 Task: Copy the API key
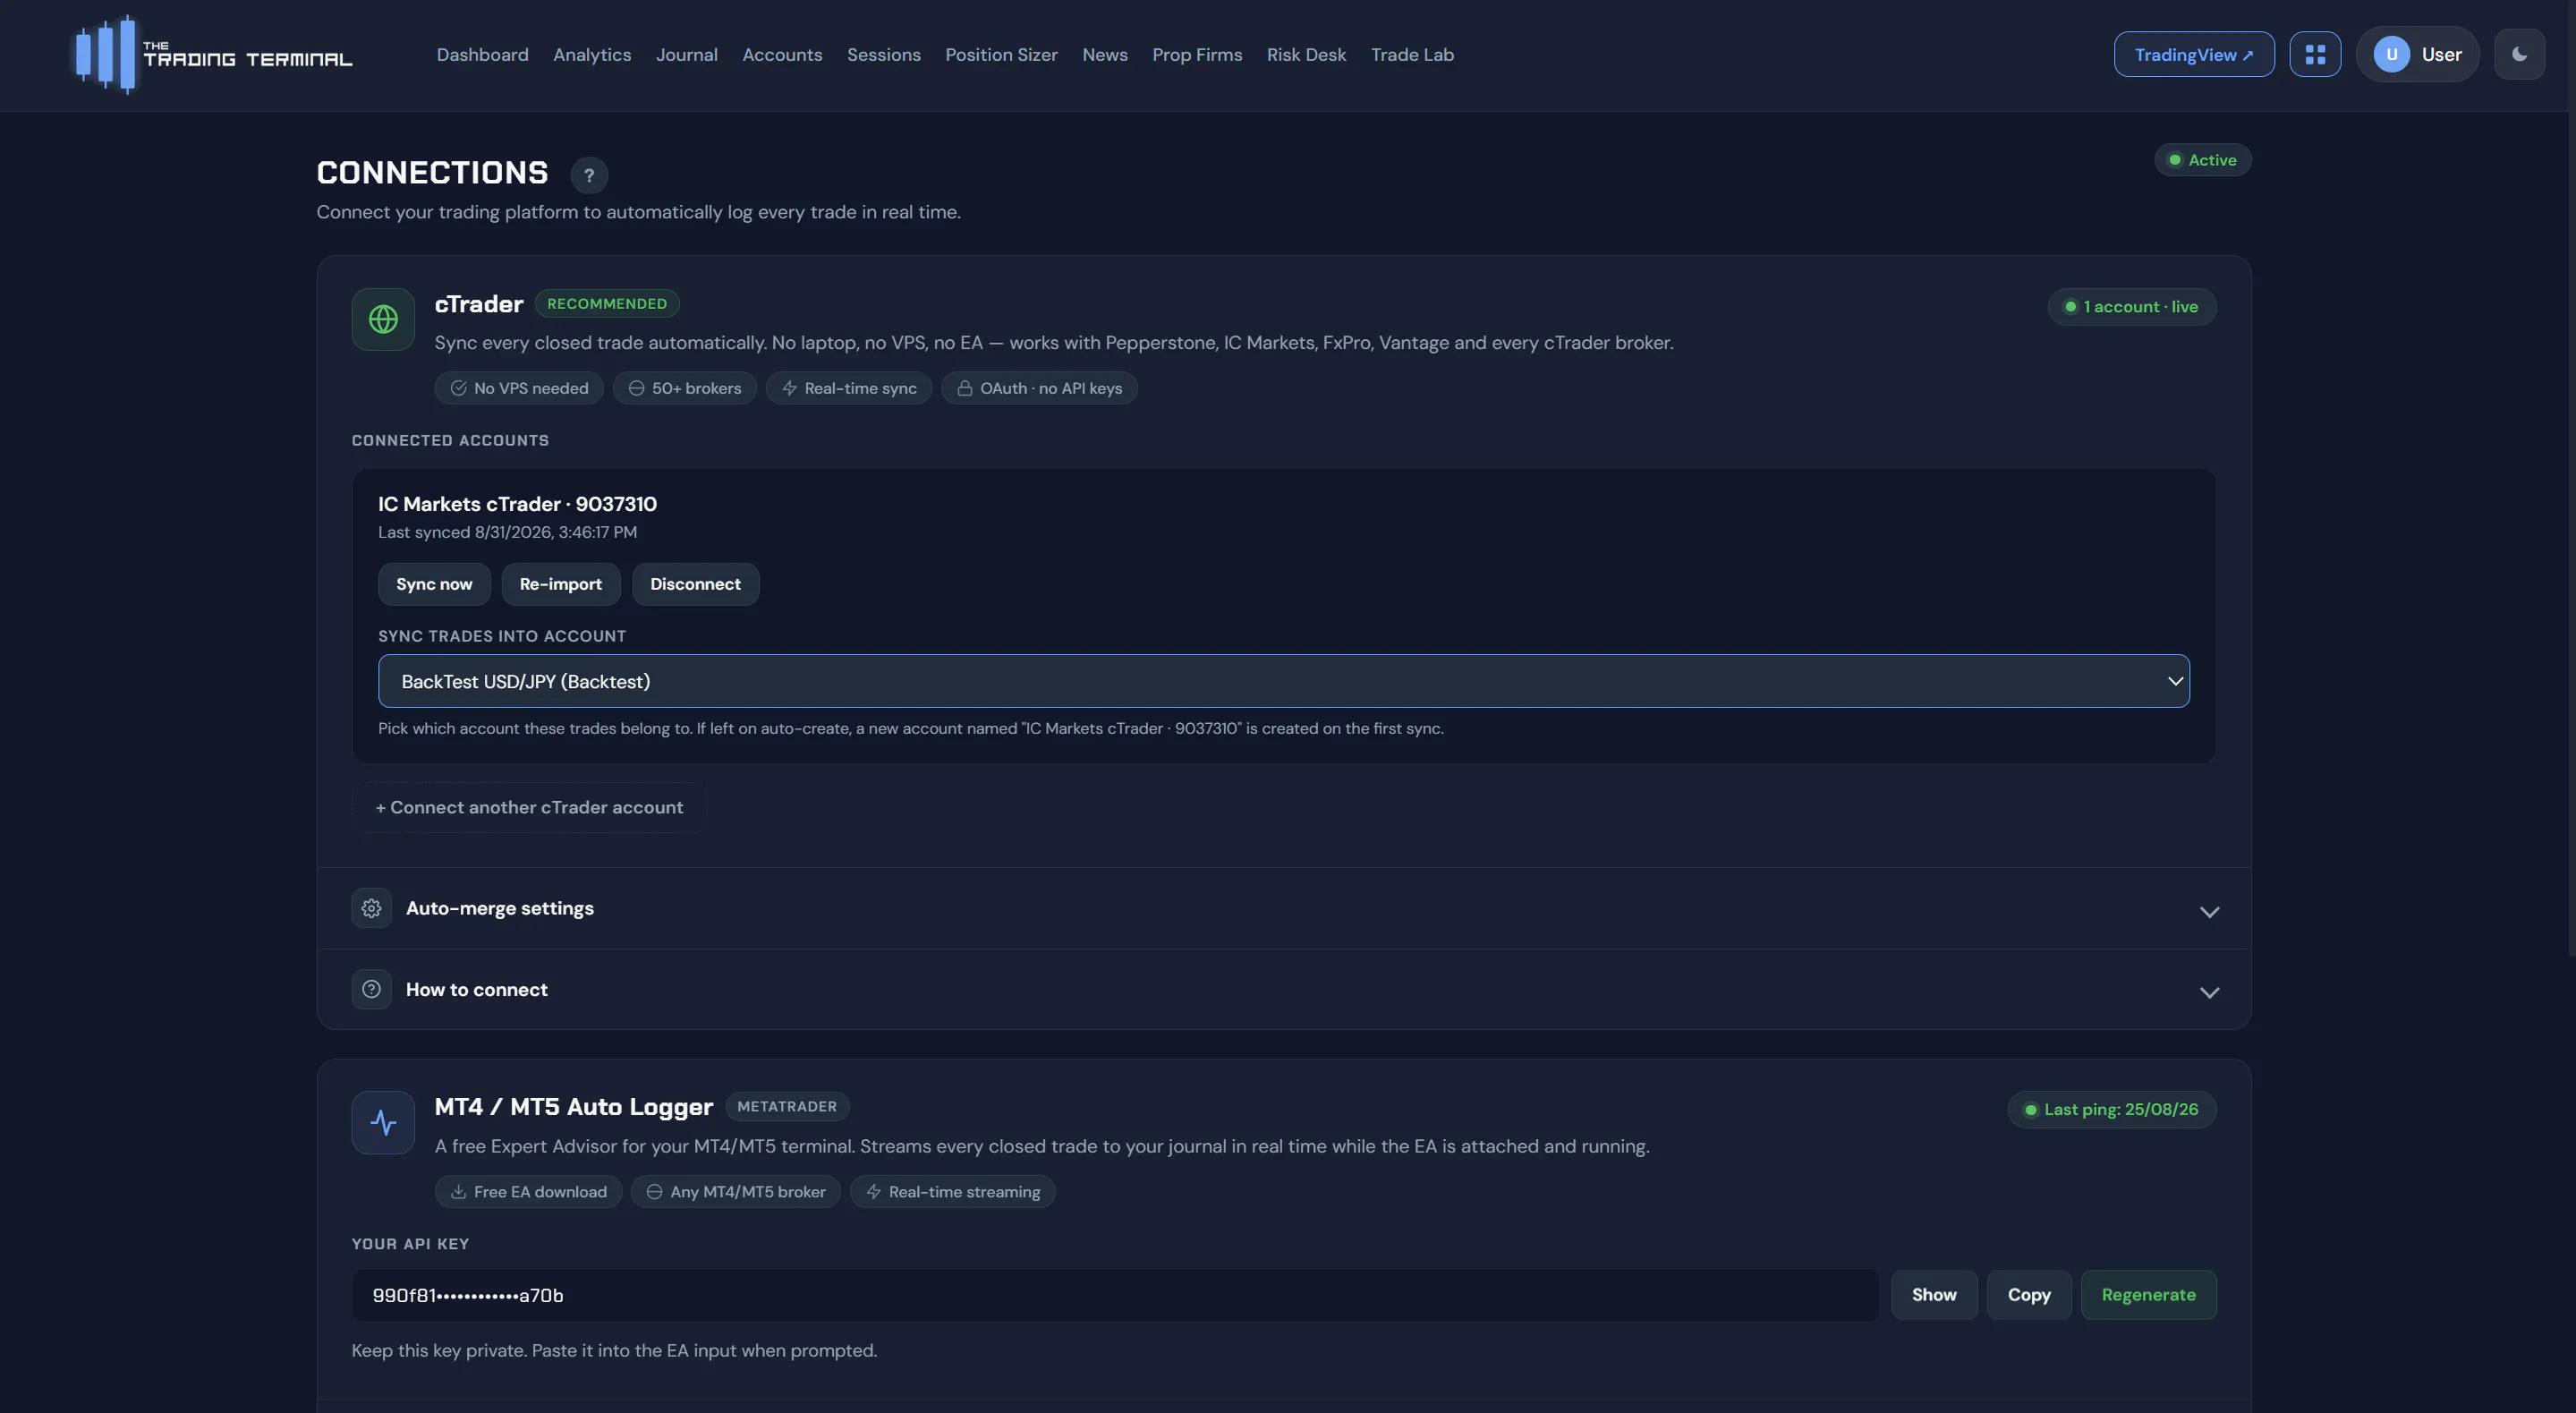pos(2029,1295)
